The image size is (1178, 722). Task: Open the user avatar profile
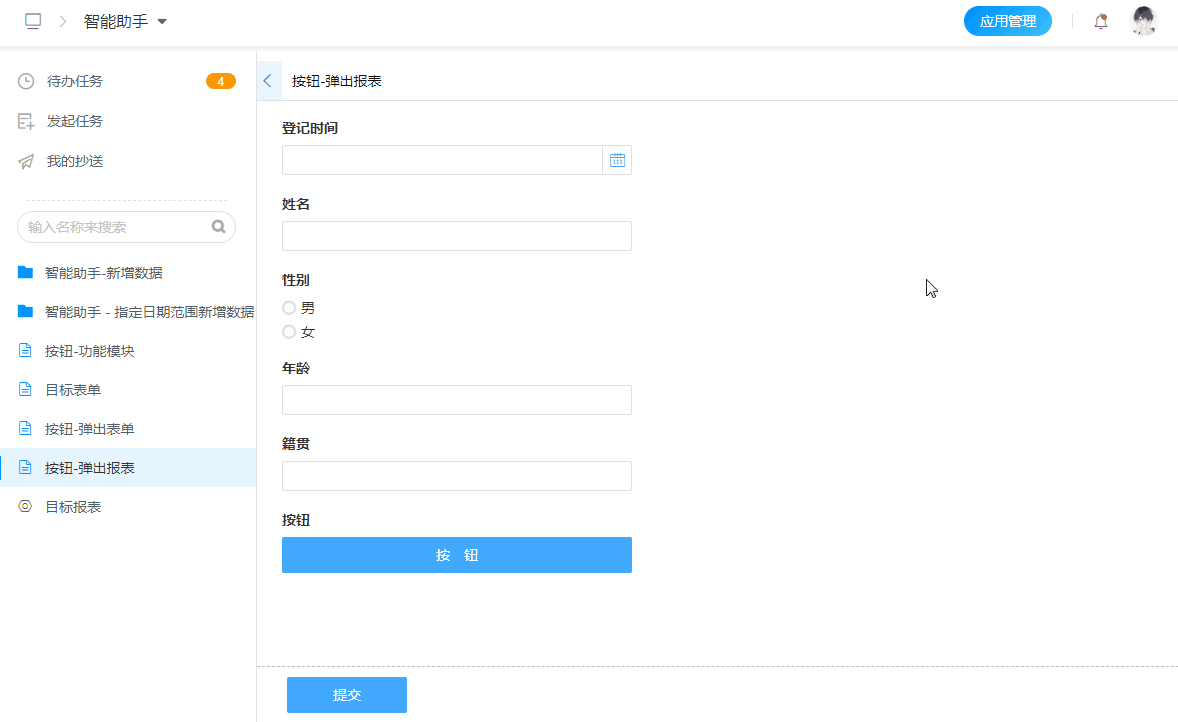[x=1144, y=21]
